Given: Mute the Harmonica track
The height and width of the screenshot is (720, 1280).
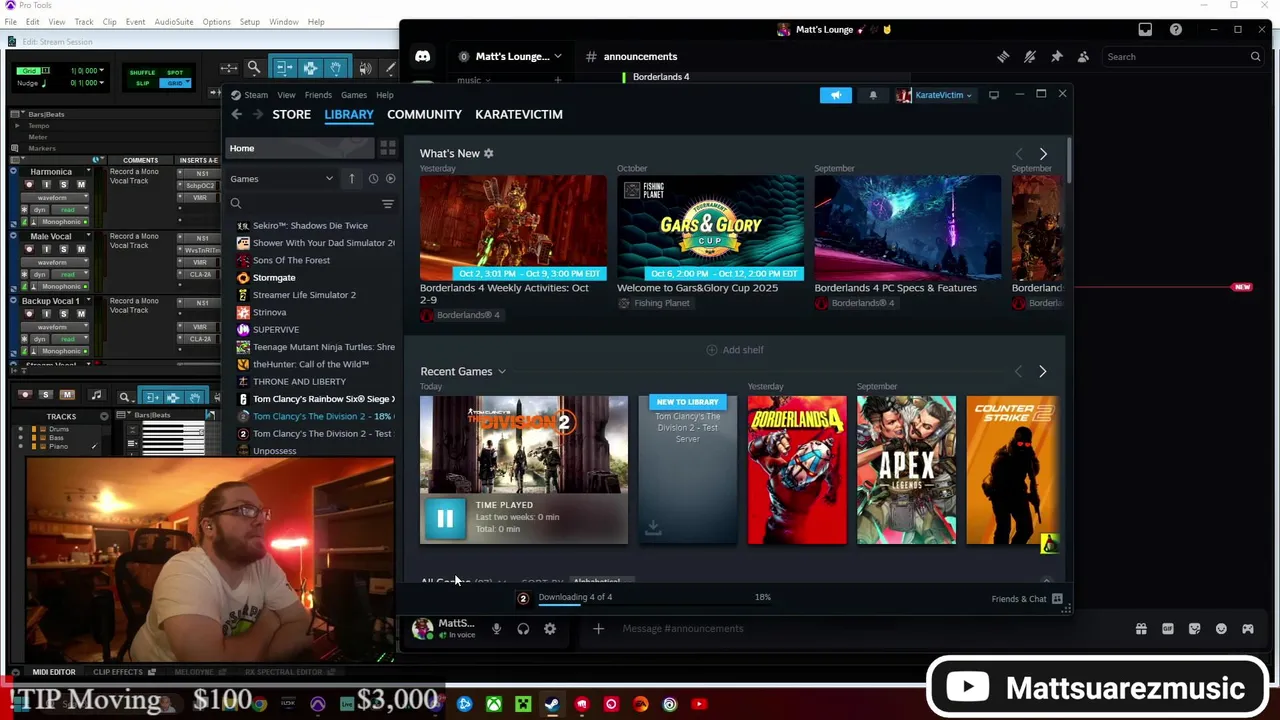Looking at the screenshot, I should click(81, 185).
